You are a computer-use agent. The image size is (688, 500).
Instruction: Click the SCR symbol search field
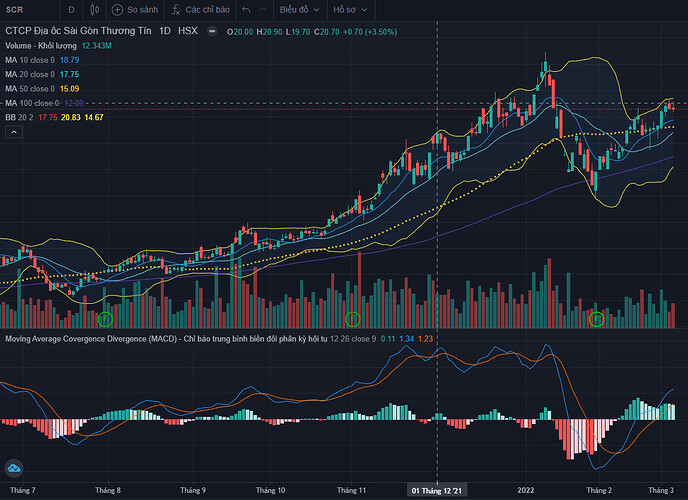pos(29,10)
